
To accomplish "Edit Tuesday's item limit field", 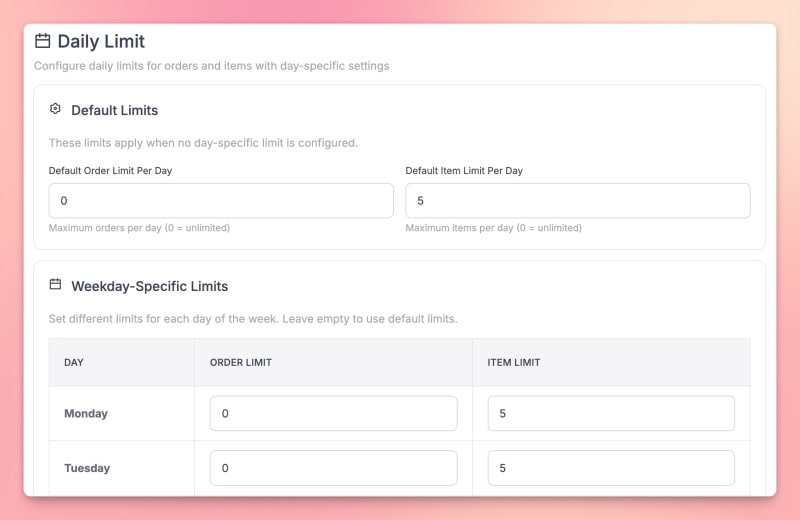I will [x=611, y=468].
